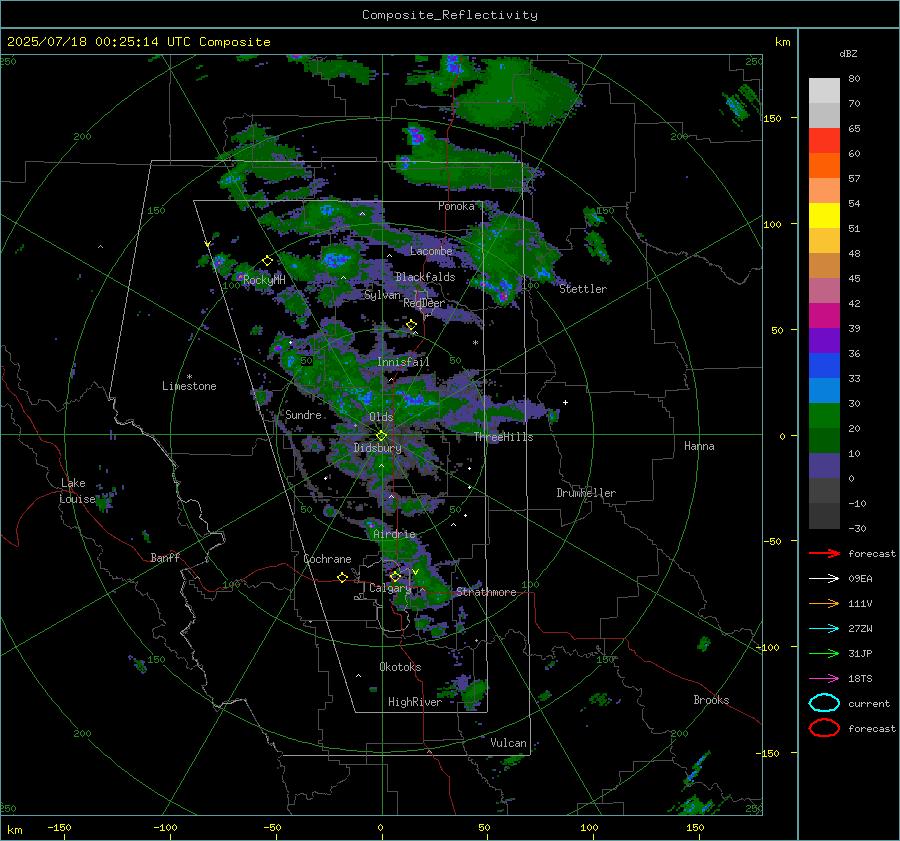This screenshot has height=841, width=900.
Task: Click the HighRiver label
Action: click(415, 702)
